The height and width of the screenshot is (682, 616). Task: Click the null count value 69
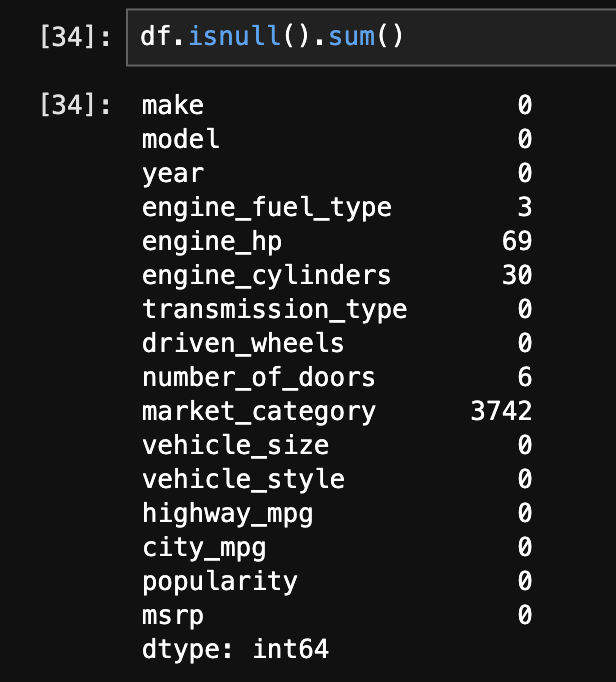pos(517,241)
